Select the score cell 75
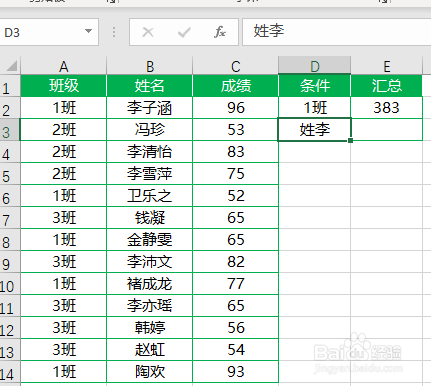This screenshot has width=431, height=386. point(235,174)
